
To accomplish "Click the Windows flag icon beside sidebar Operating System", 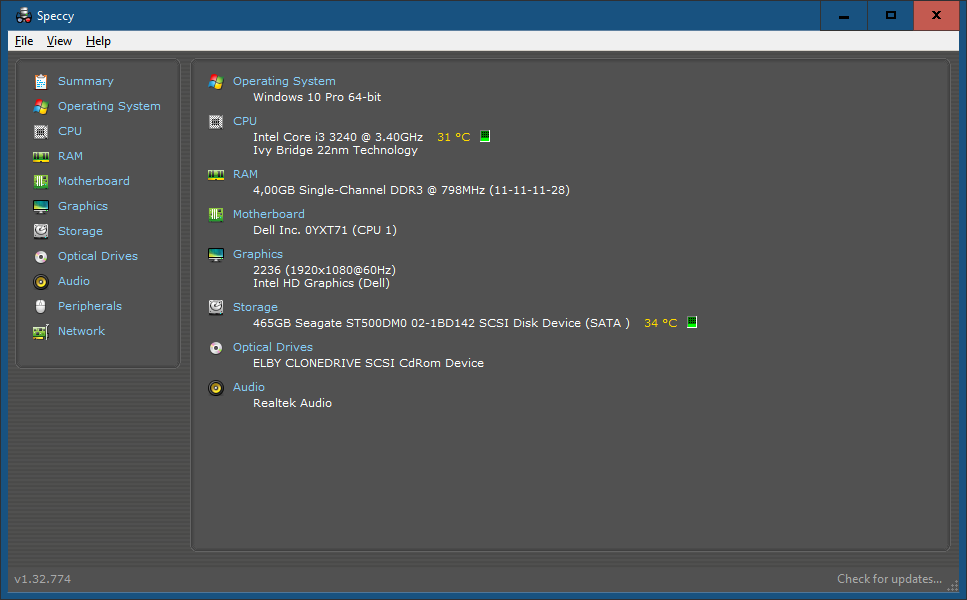I will 41,107.
